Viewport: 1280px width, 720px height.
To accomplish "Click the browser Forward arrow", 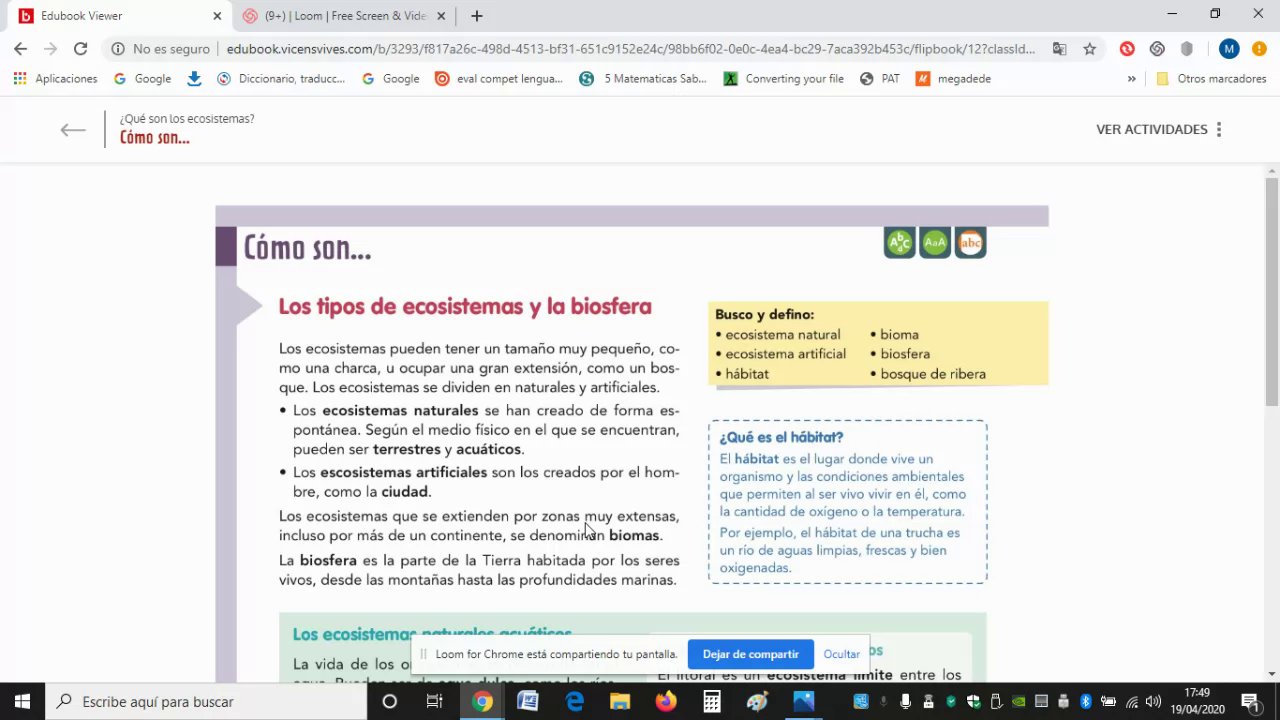I will coord(50,48).
